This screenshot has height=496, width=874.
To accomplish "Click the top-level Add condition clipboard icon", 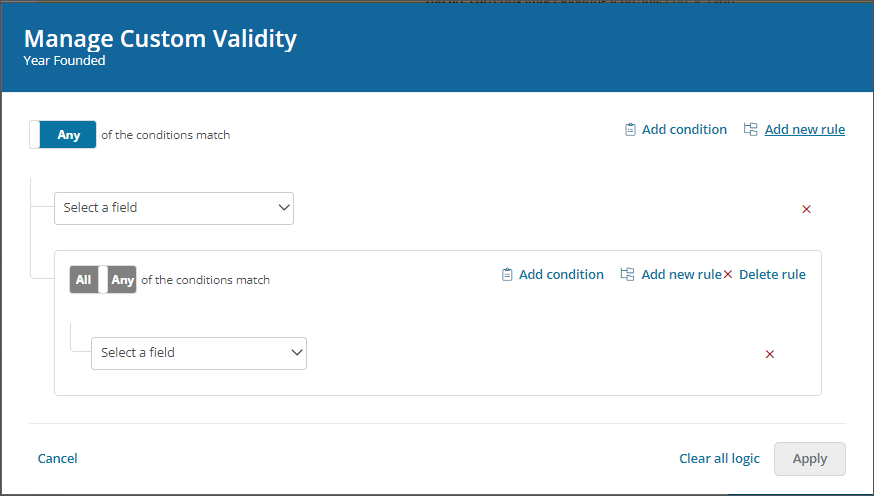I will point(630,130).
